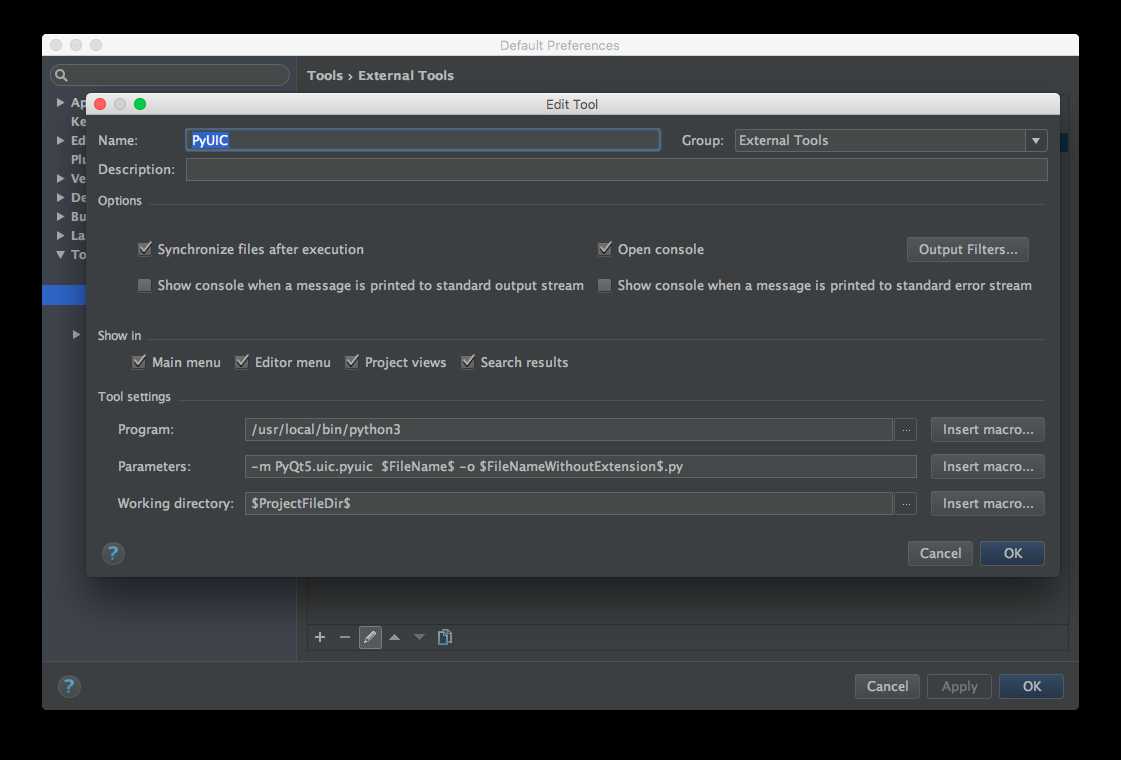Collapse the To... tree node arrow

tap(61, 255)
